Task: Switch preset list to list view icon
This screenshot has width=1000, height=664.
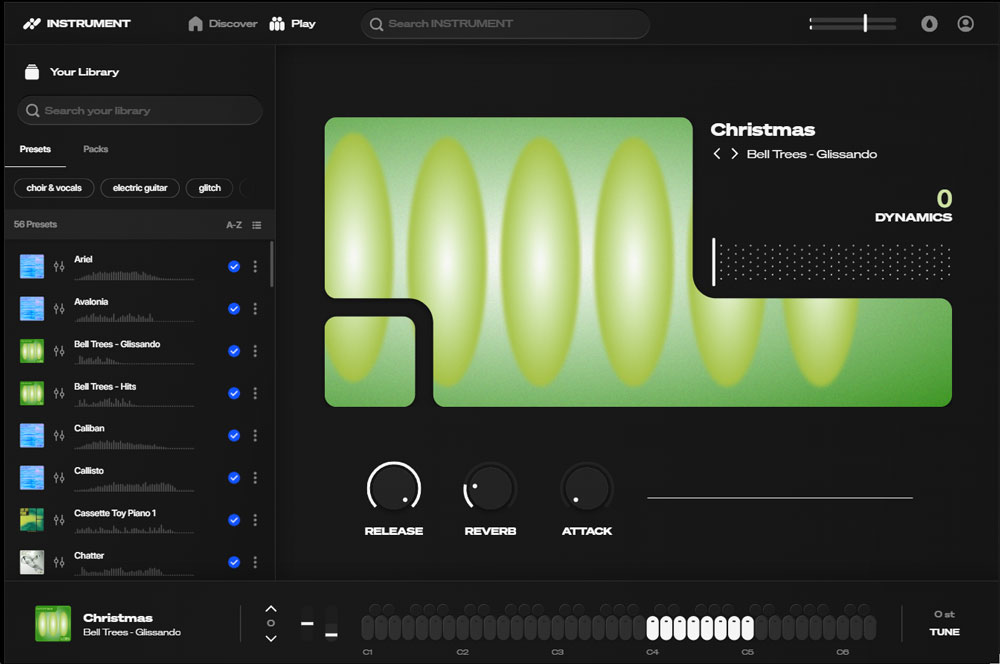Action: [x=257, y=225]
